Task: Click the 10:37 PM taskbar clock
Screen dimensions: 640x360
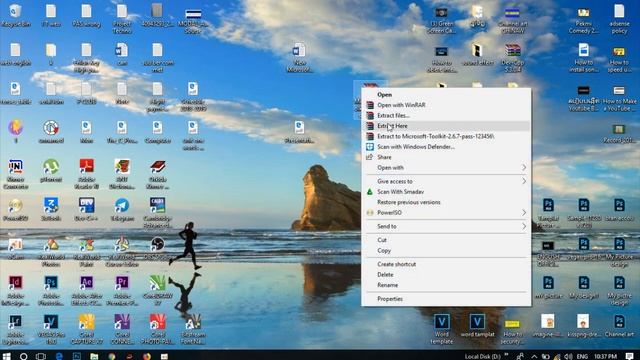Action: [x=606, y=356]
